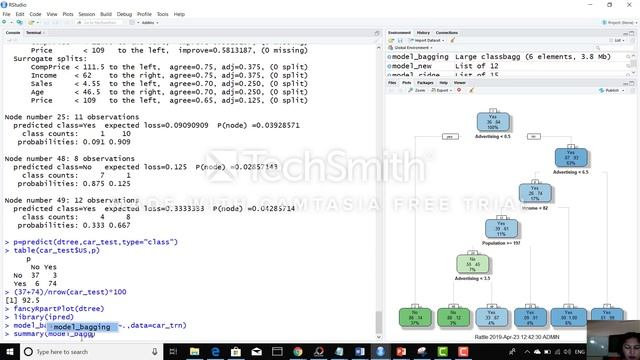Select model_bagging autocomplete suggestion

tap(82, 327)
